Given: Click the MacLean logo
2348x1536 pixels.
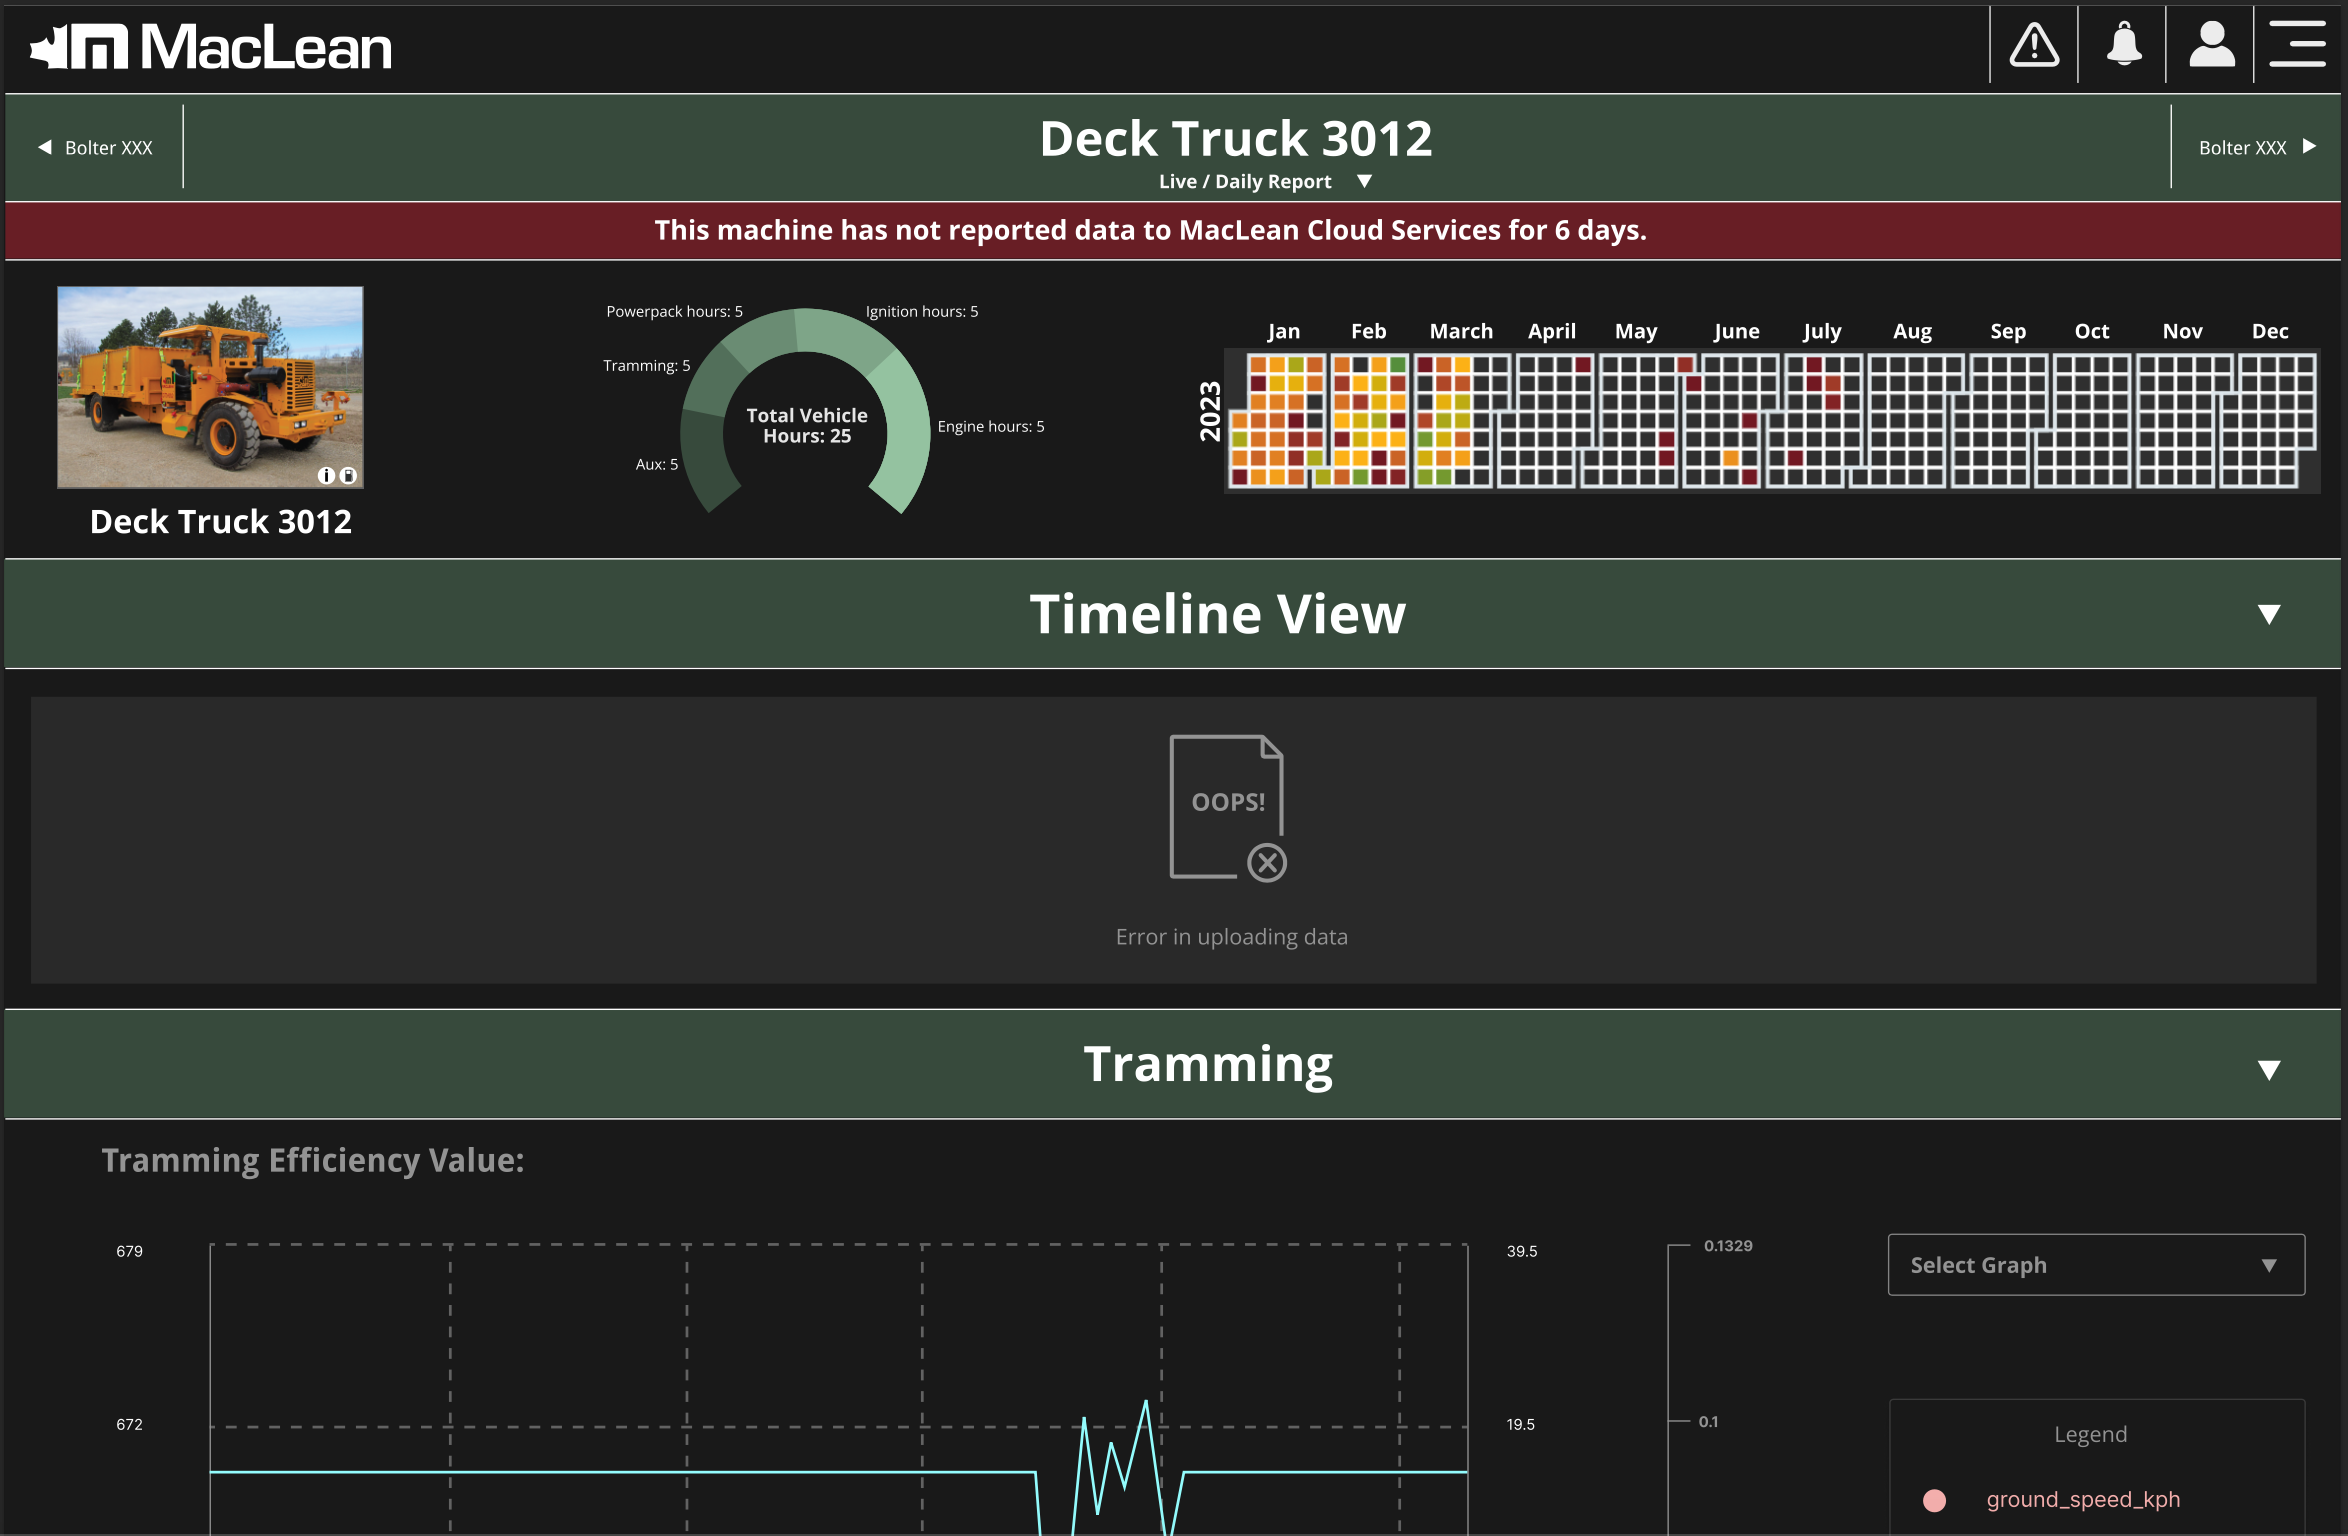Looking at the screenshot, I should click(211, 48).
